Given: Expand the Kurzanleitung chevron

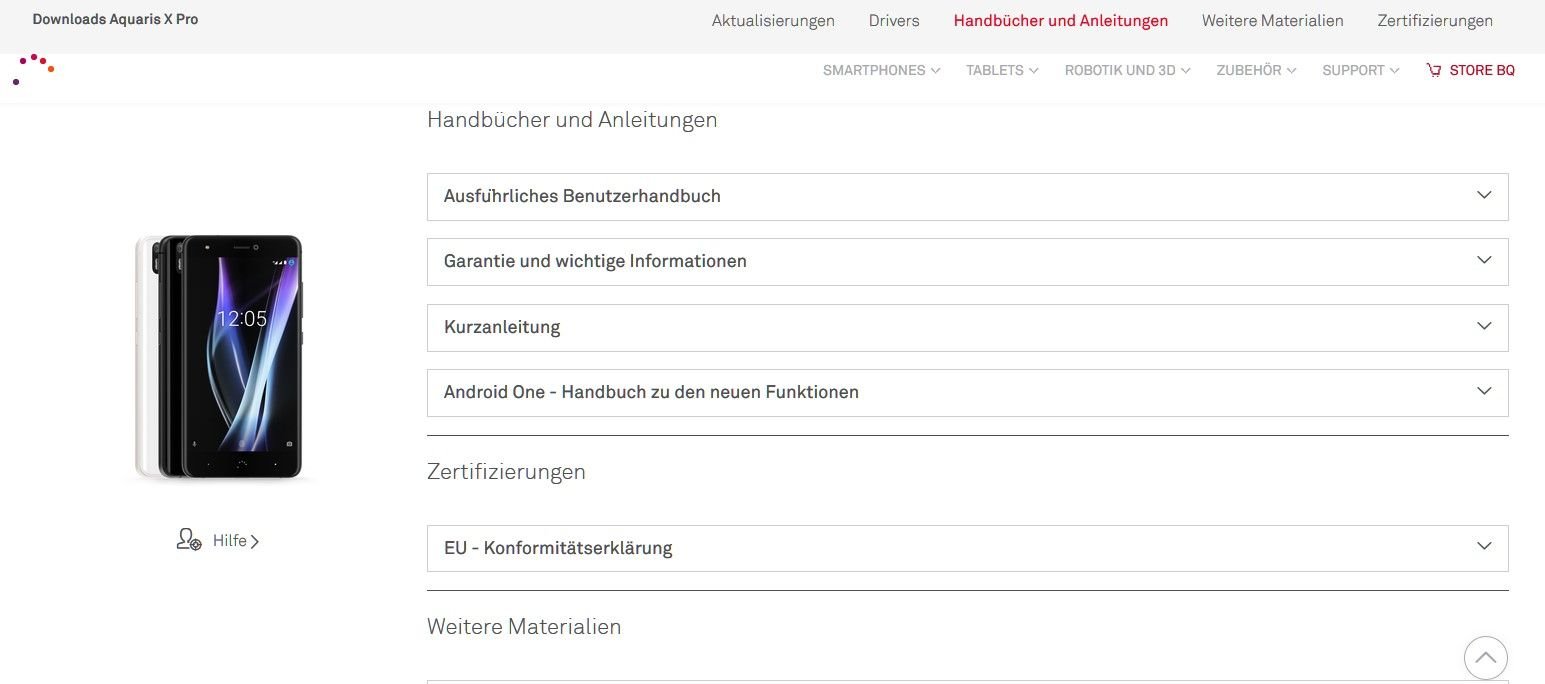Looking at the screenshot, I should tap(1484, 326).
